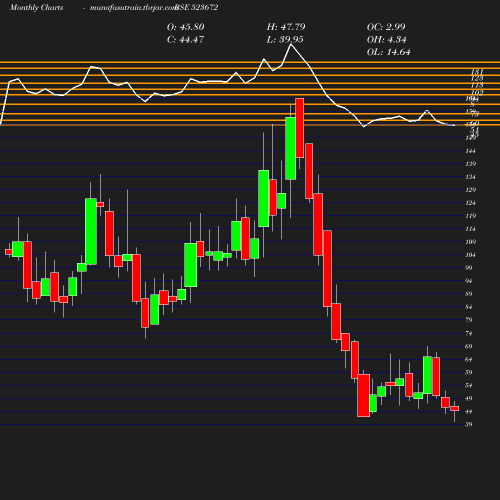Viewport: 500px width, 500px height.
Task: Click the 44 price axis label
Action: tap(469, 412)
